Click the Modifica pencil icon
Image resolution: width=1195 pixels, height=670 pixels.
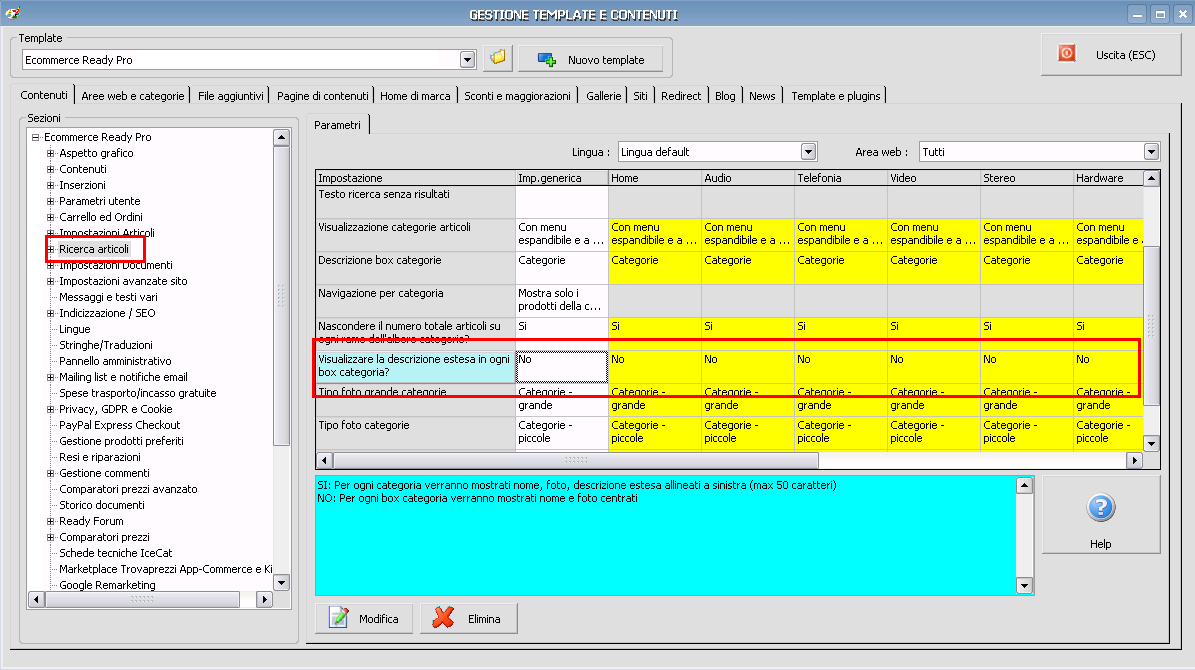tap(341, 619)
